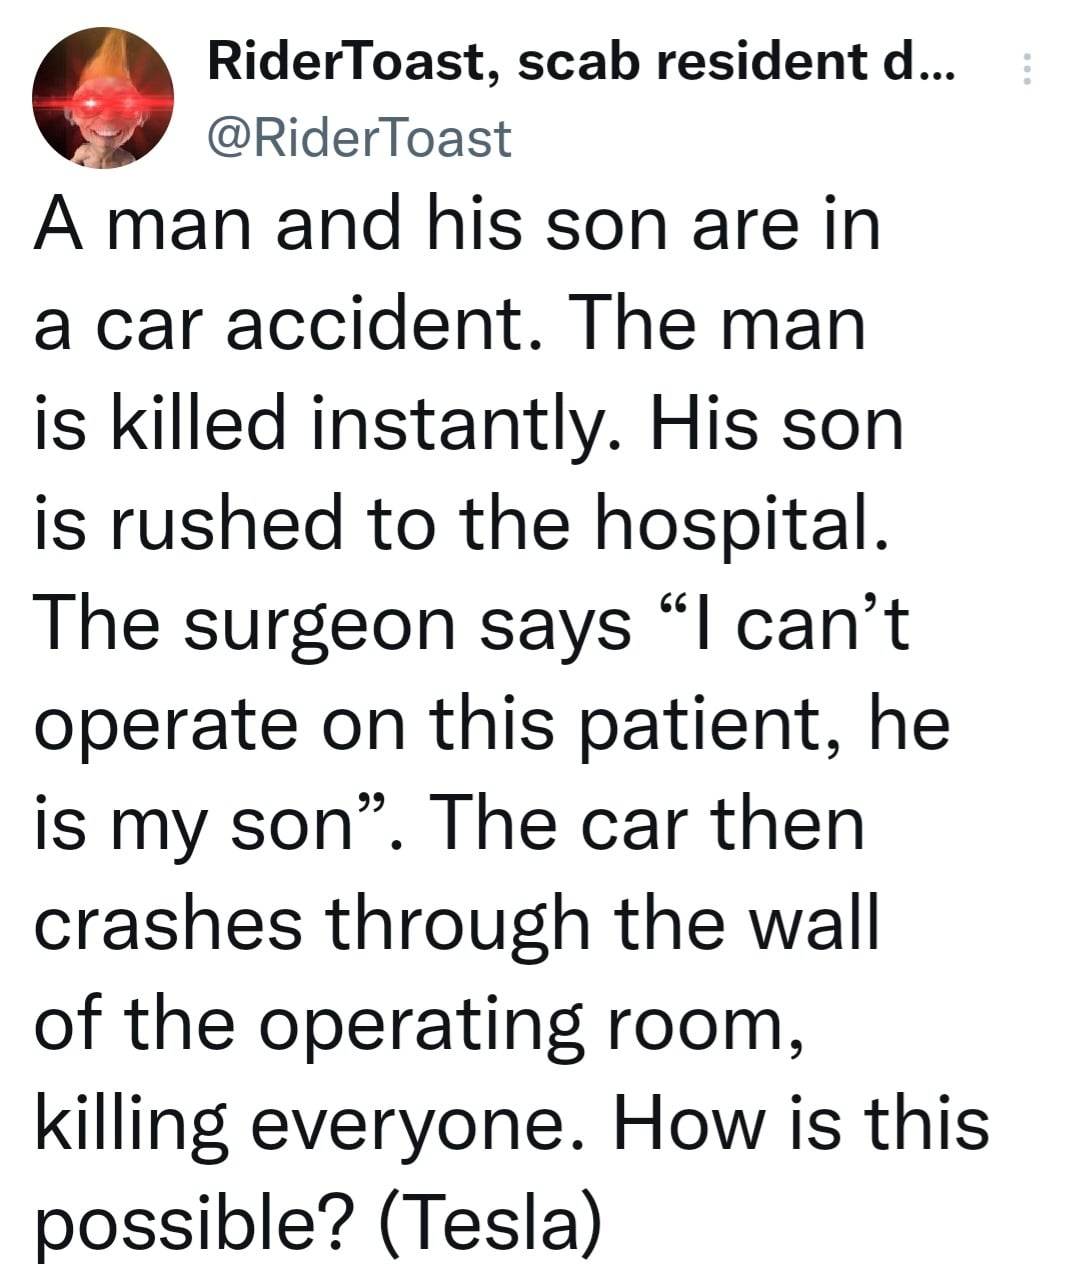Click the line "a car accident. The man"
This screenshot has height=1278, width=1079.
point(449,324)
